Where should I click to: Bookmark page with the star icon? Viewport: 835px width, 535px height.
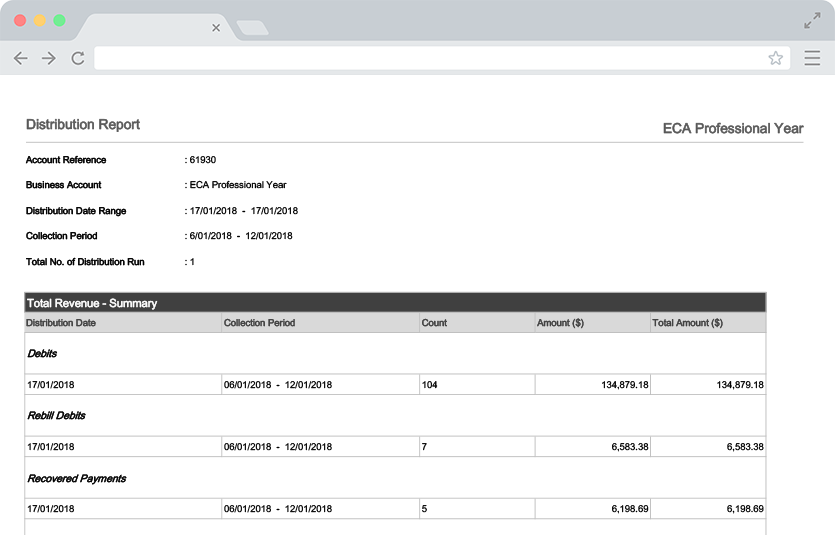pos(776,58)
